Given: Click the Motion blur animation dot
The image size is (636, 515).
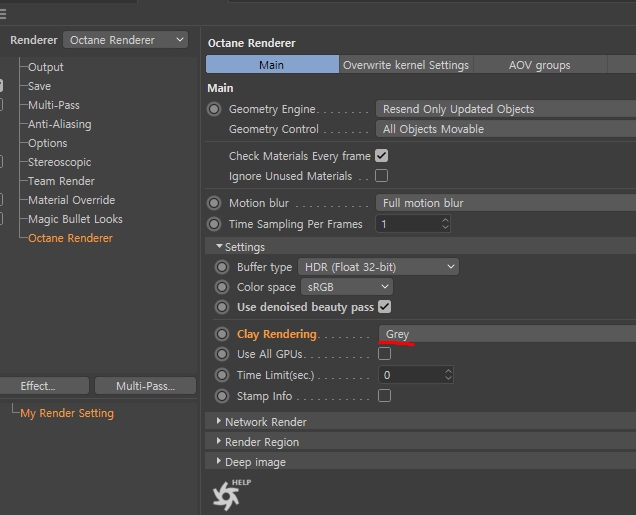Looking at the screenshot, I should click(214, 203).
